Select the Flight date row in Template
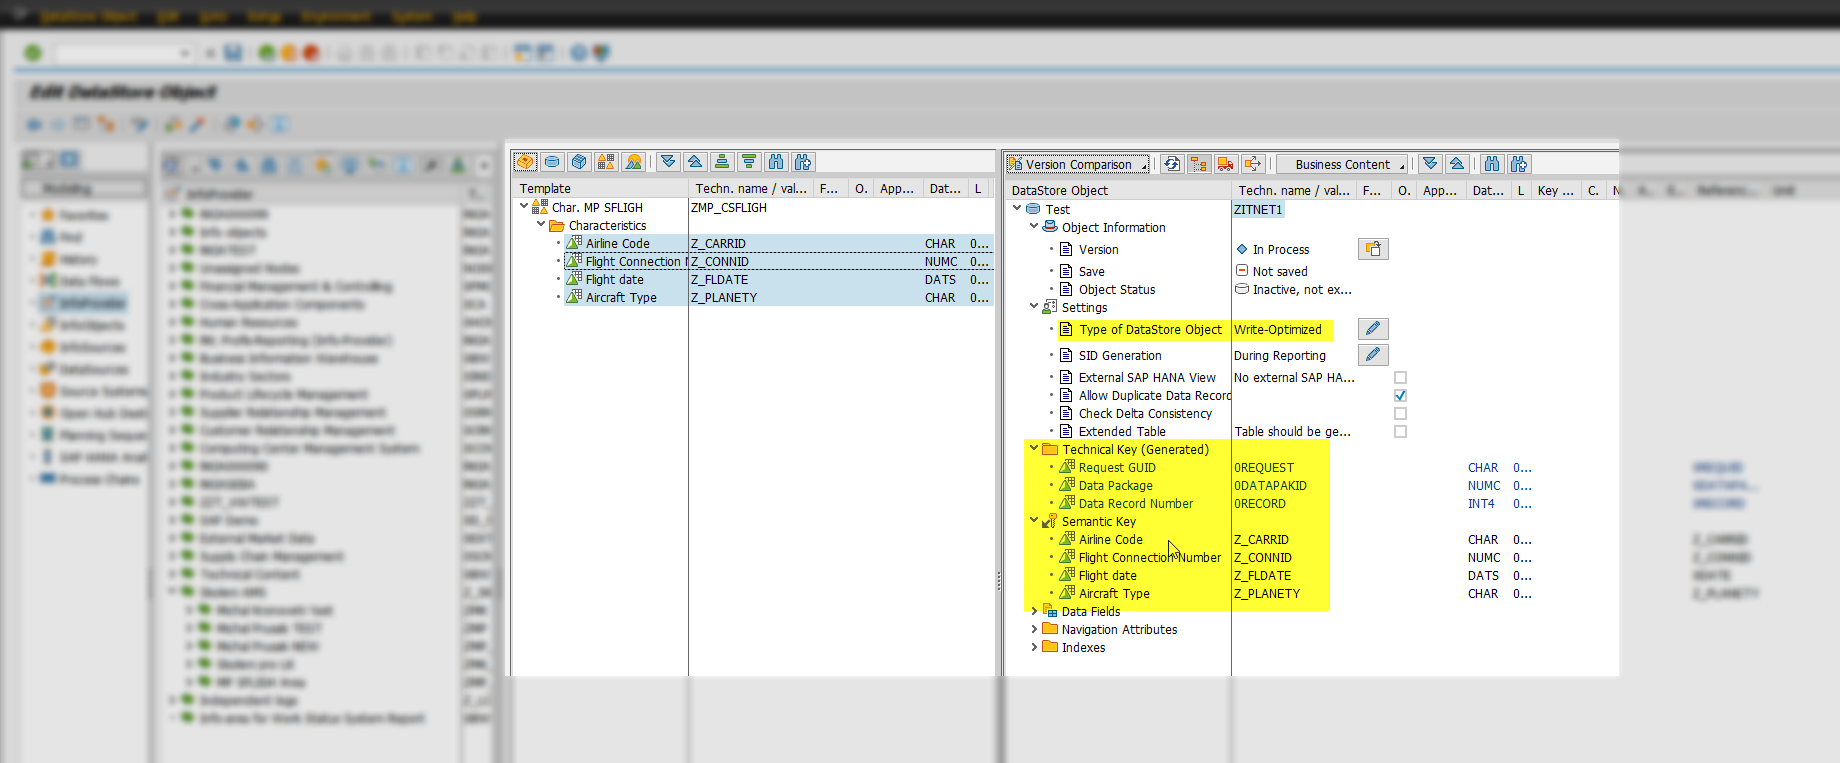The width and height of the screenshot is (1840, 763). click(614, 280)
